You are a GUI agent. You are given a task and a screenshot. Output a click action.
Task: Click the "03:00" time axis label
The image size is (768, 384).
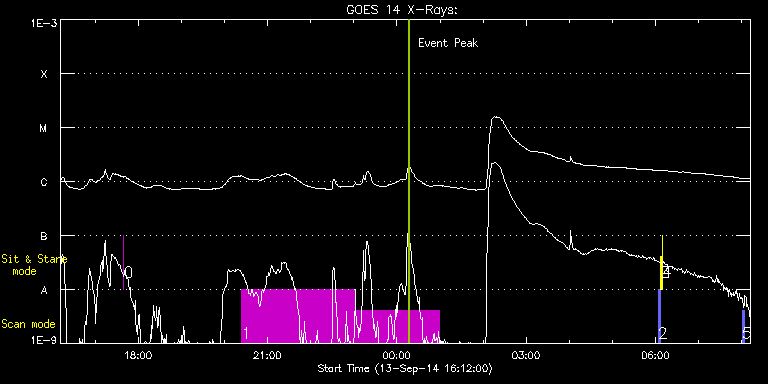[x=527, y=355]
